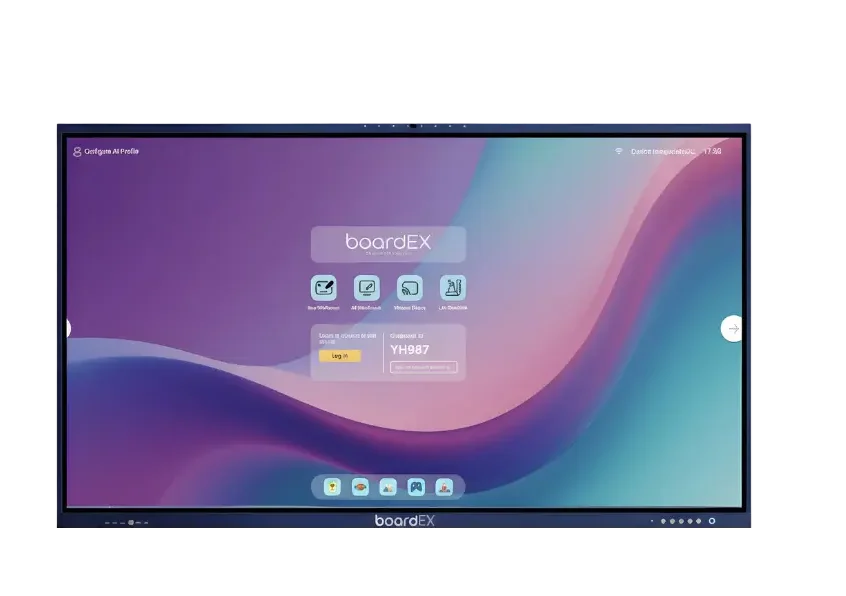The height and width of the screenshot is (596, 846).
Task: Open the Life Schedule app
Action: [x=452, y=287]
